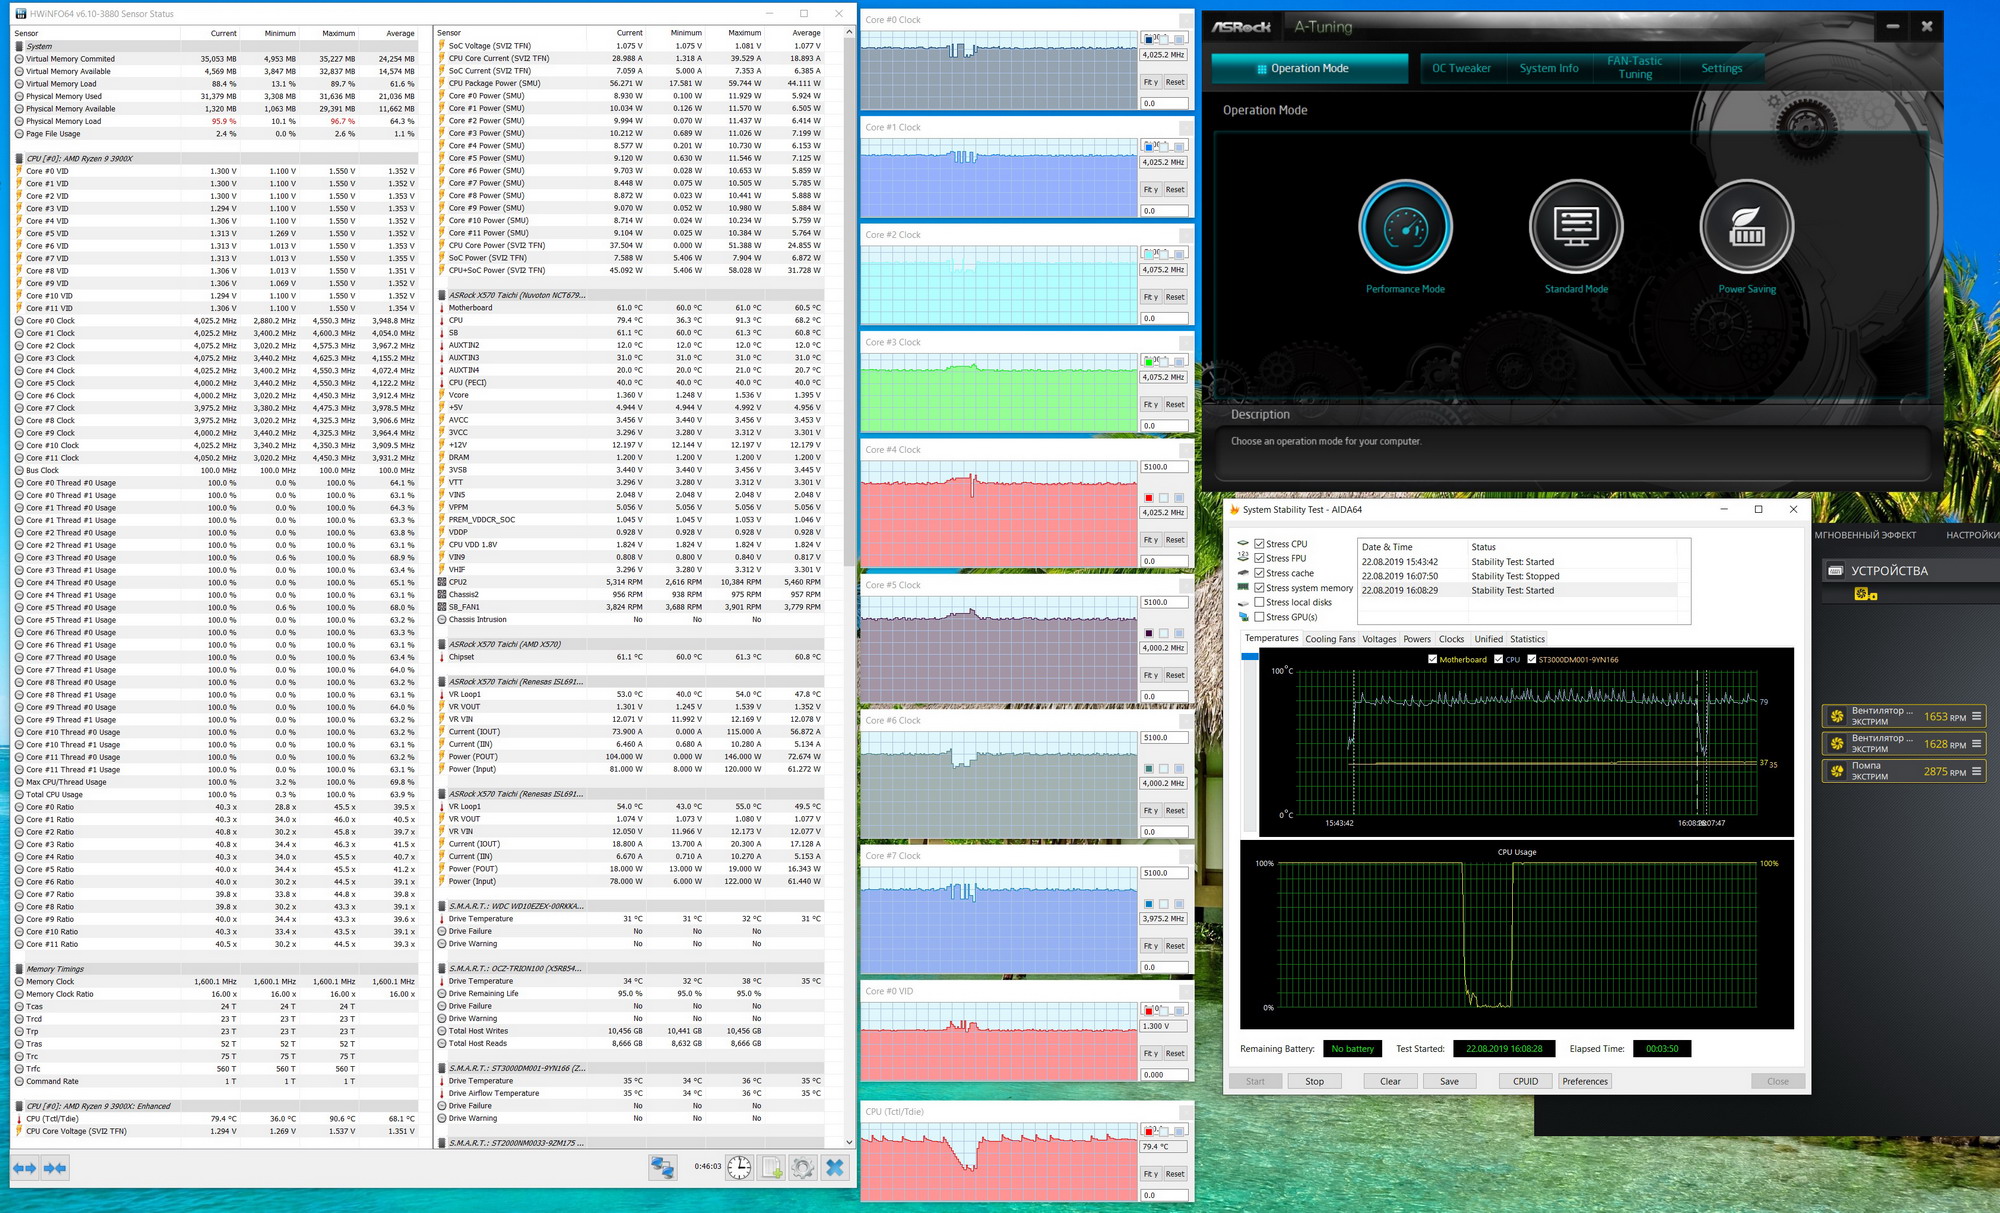Open menu for fan at 1653 RPM
The width and height of the screenshot is (2000, 1213).
coord(1976,716)
